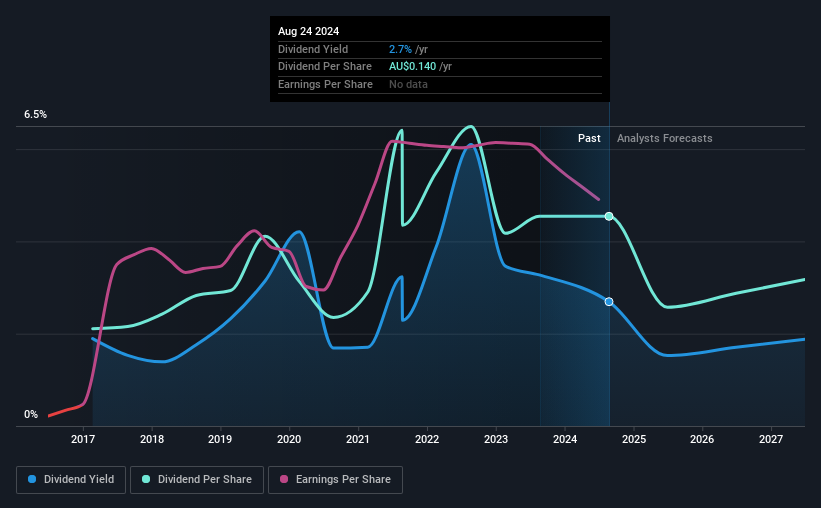This screenshot has width=821, height=508.
Task: Click the tooltip Dividend Yield row label
Action: tap(313, 49)
